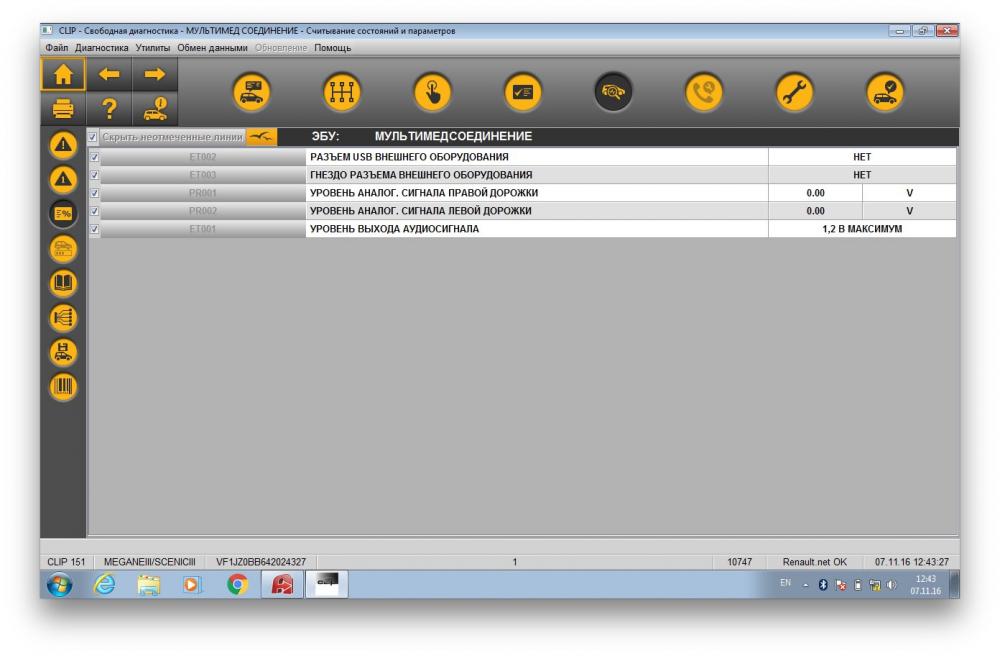Uncheck the ET001 row checkbox
This screenshot has height=656, width=1000.
(x=94, y=229)
